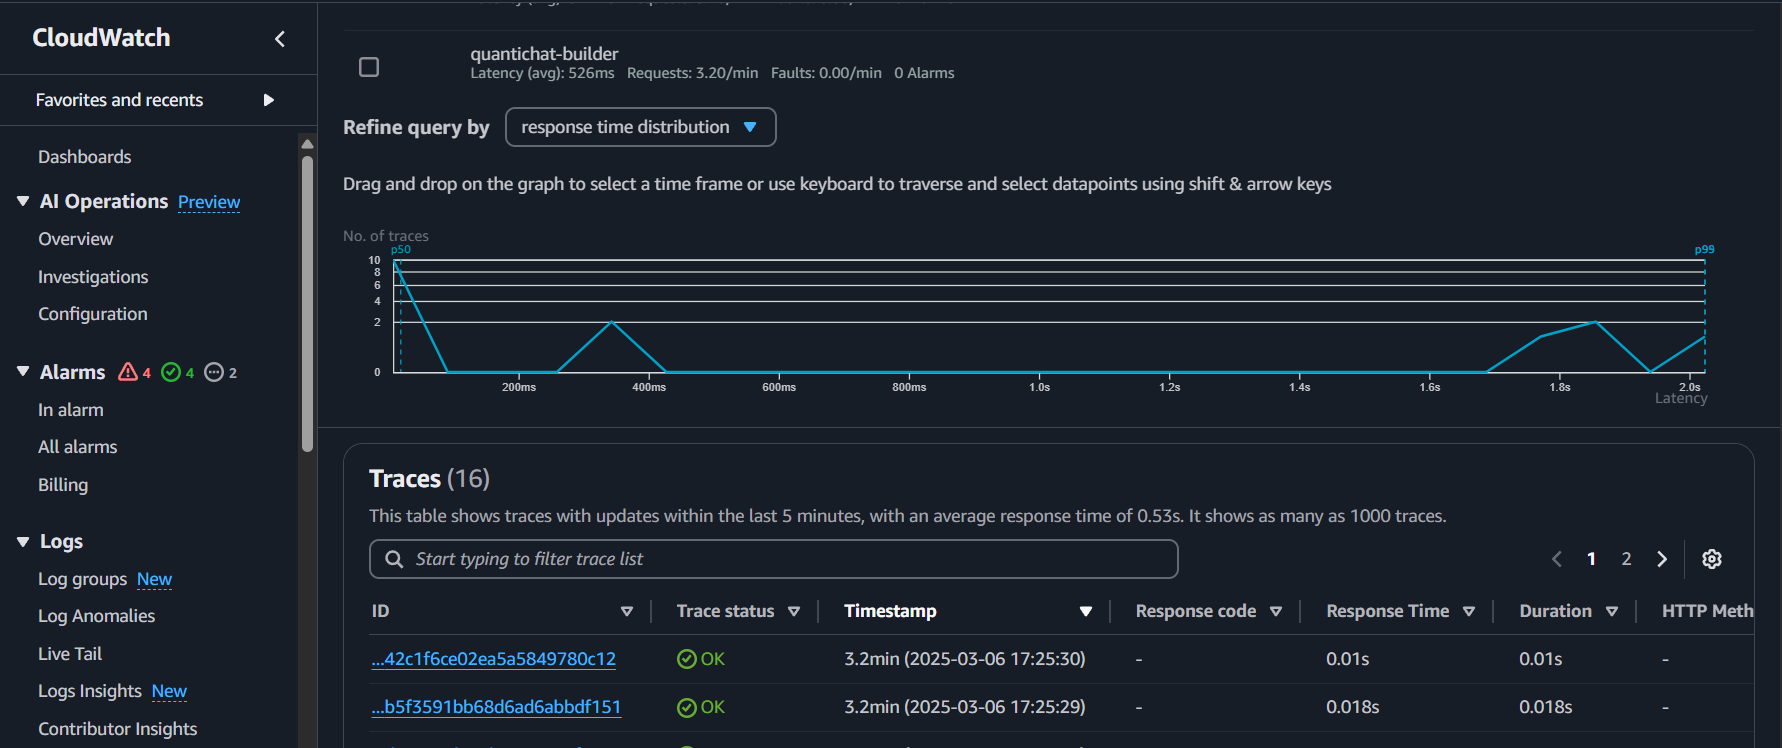
Task: Open the Response Time column arrow
Action: coord(1469,611)
